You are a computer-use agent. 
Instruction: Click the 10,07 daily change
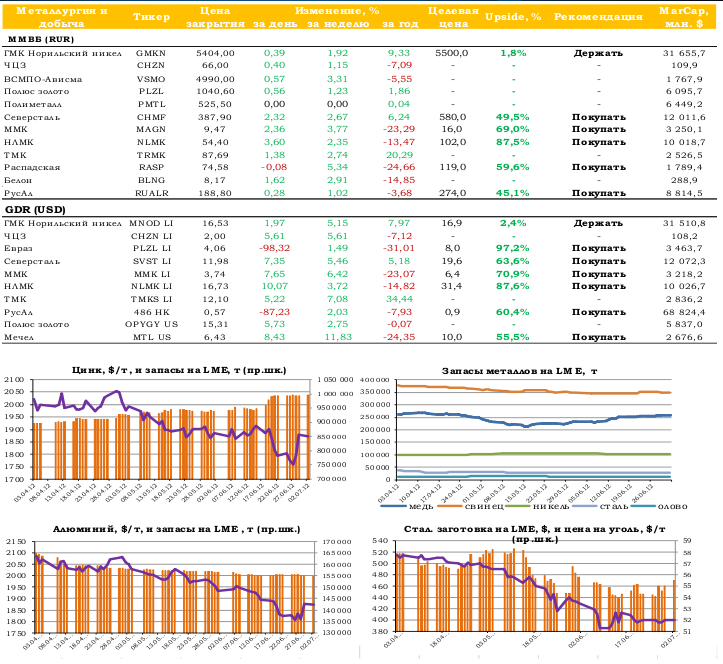pyautogui.click(x=274, y=286)
